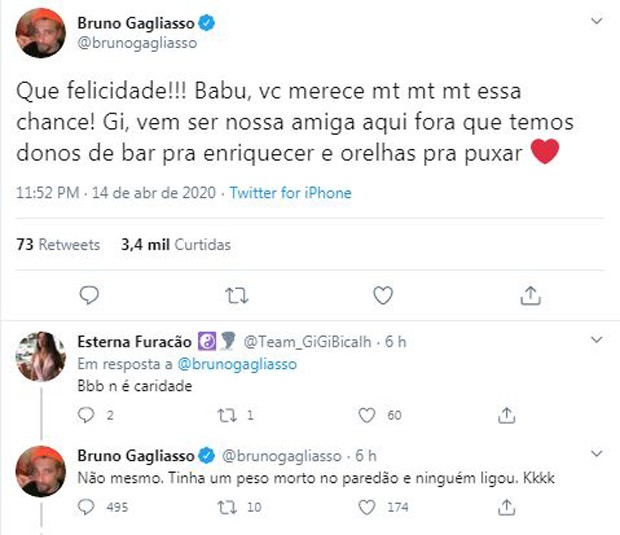Viewport: 620px width, 535px height.
Task: Open the Twitter for iPhone link
Action: click(290, 193)
